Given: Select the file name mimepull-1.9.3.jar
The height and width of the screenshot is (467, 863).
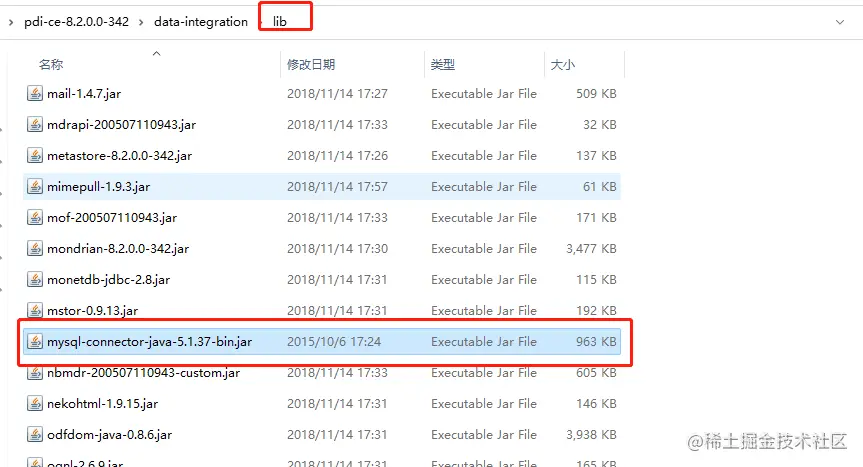Looking at the screenshot, I should tap(99, 186).
